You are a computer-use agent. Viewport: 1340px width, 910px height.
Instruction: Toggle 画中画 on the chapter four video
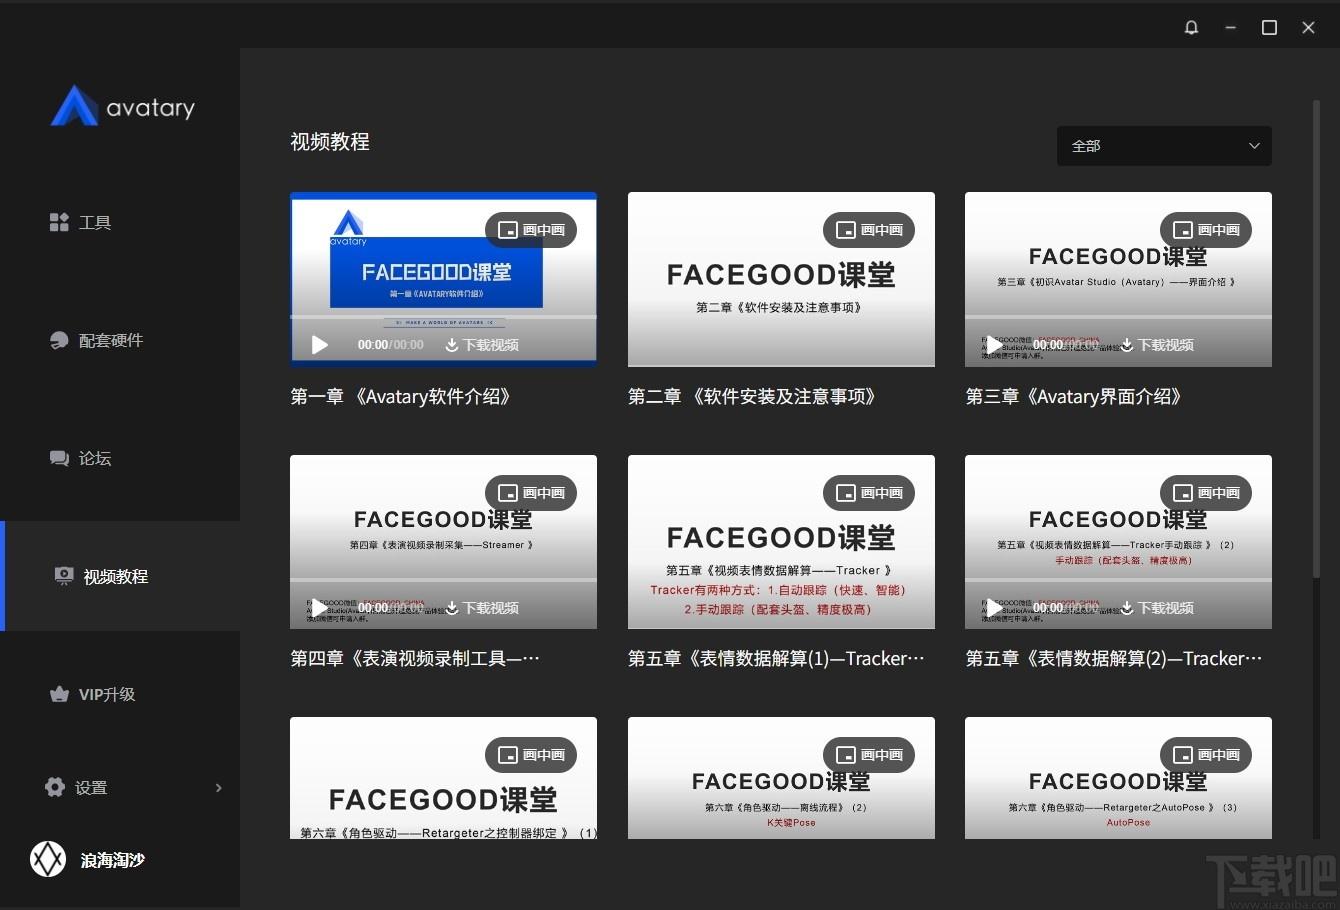click(531, 493)
